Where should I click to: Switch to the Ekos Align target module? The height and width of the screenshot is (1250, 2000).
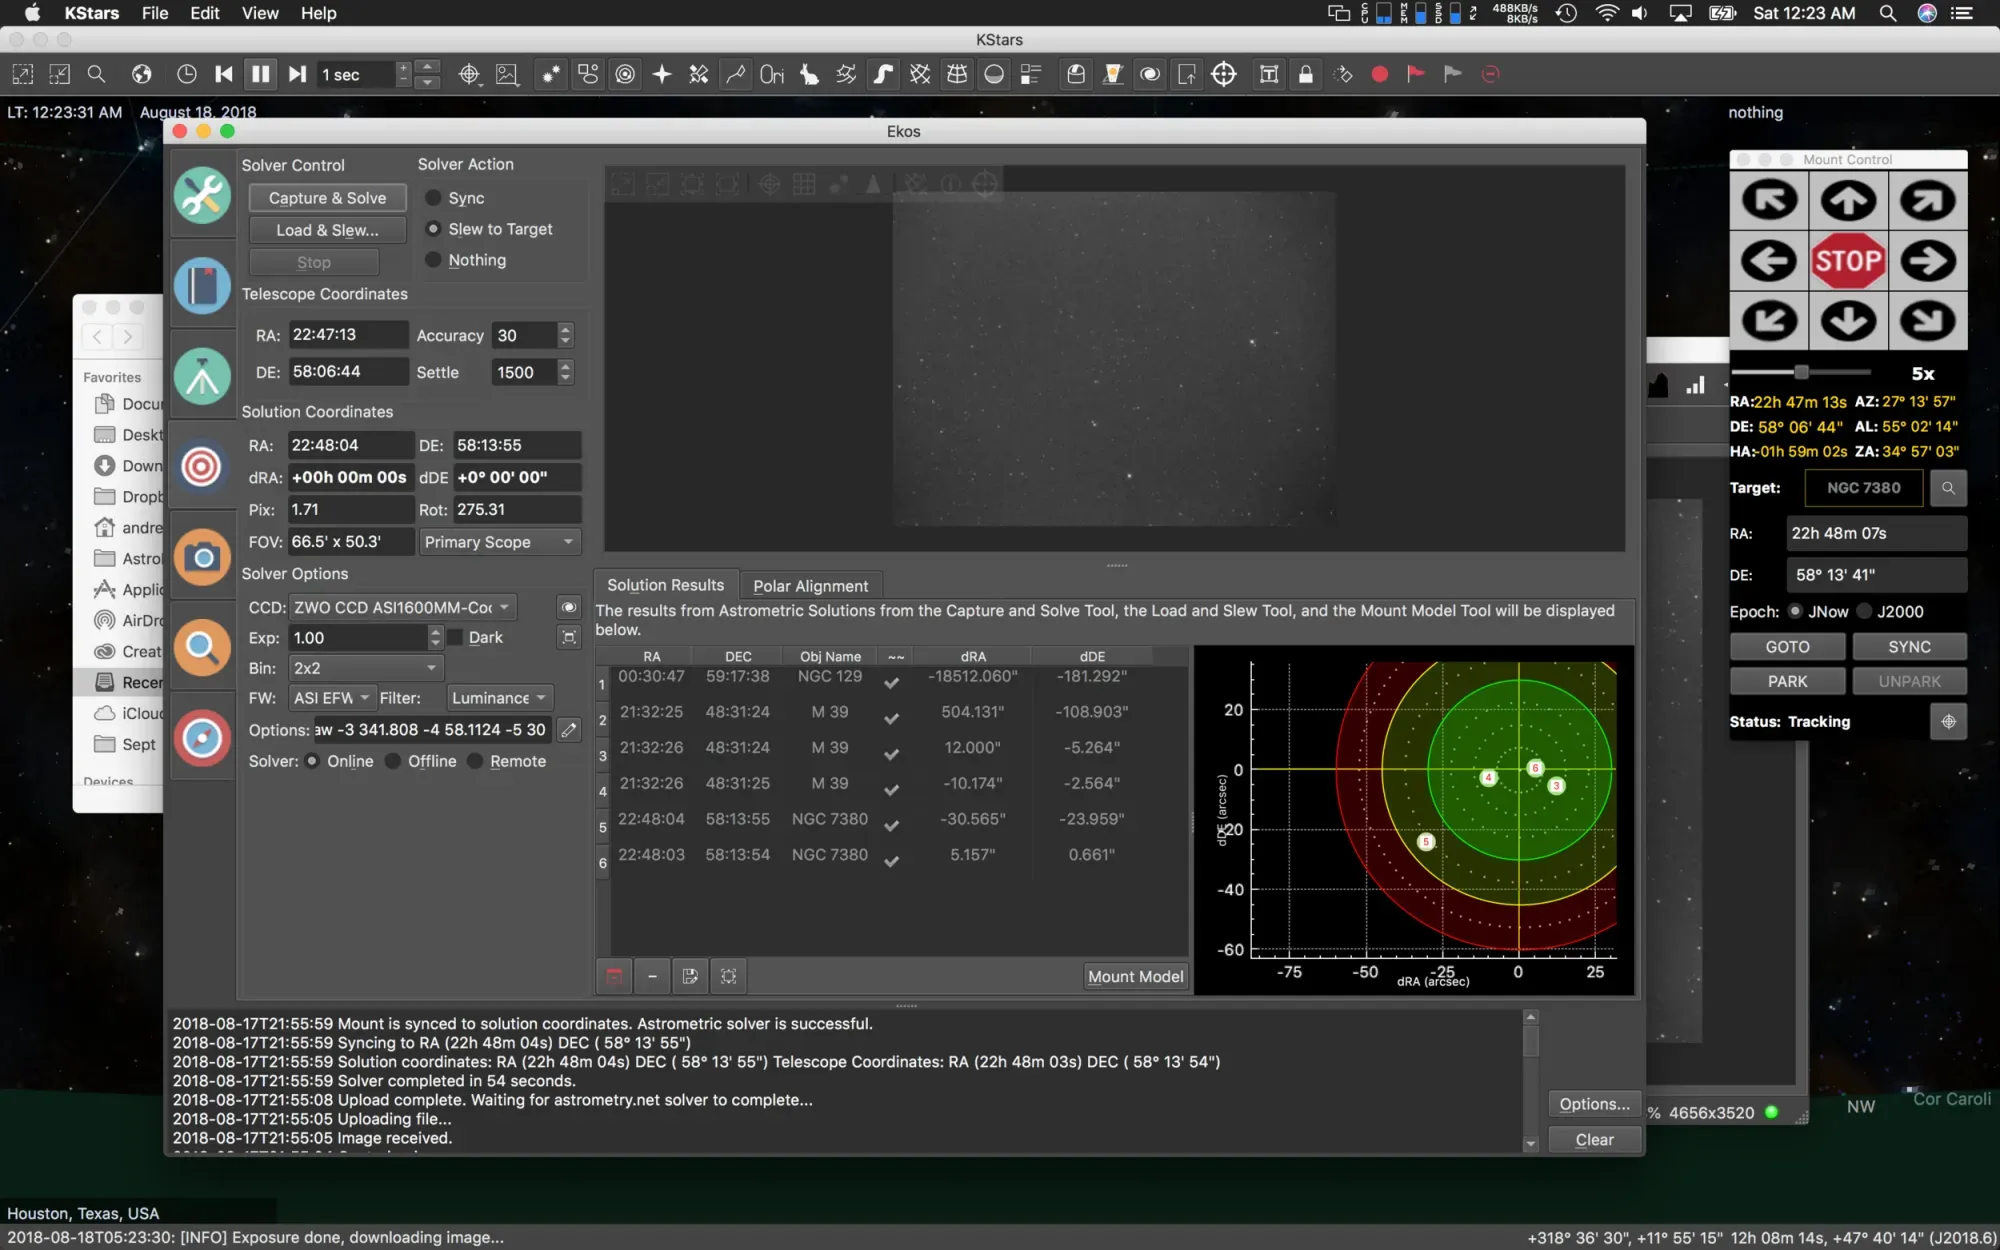coord(202,466)
